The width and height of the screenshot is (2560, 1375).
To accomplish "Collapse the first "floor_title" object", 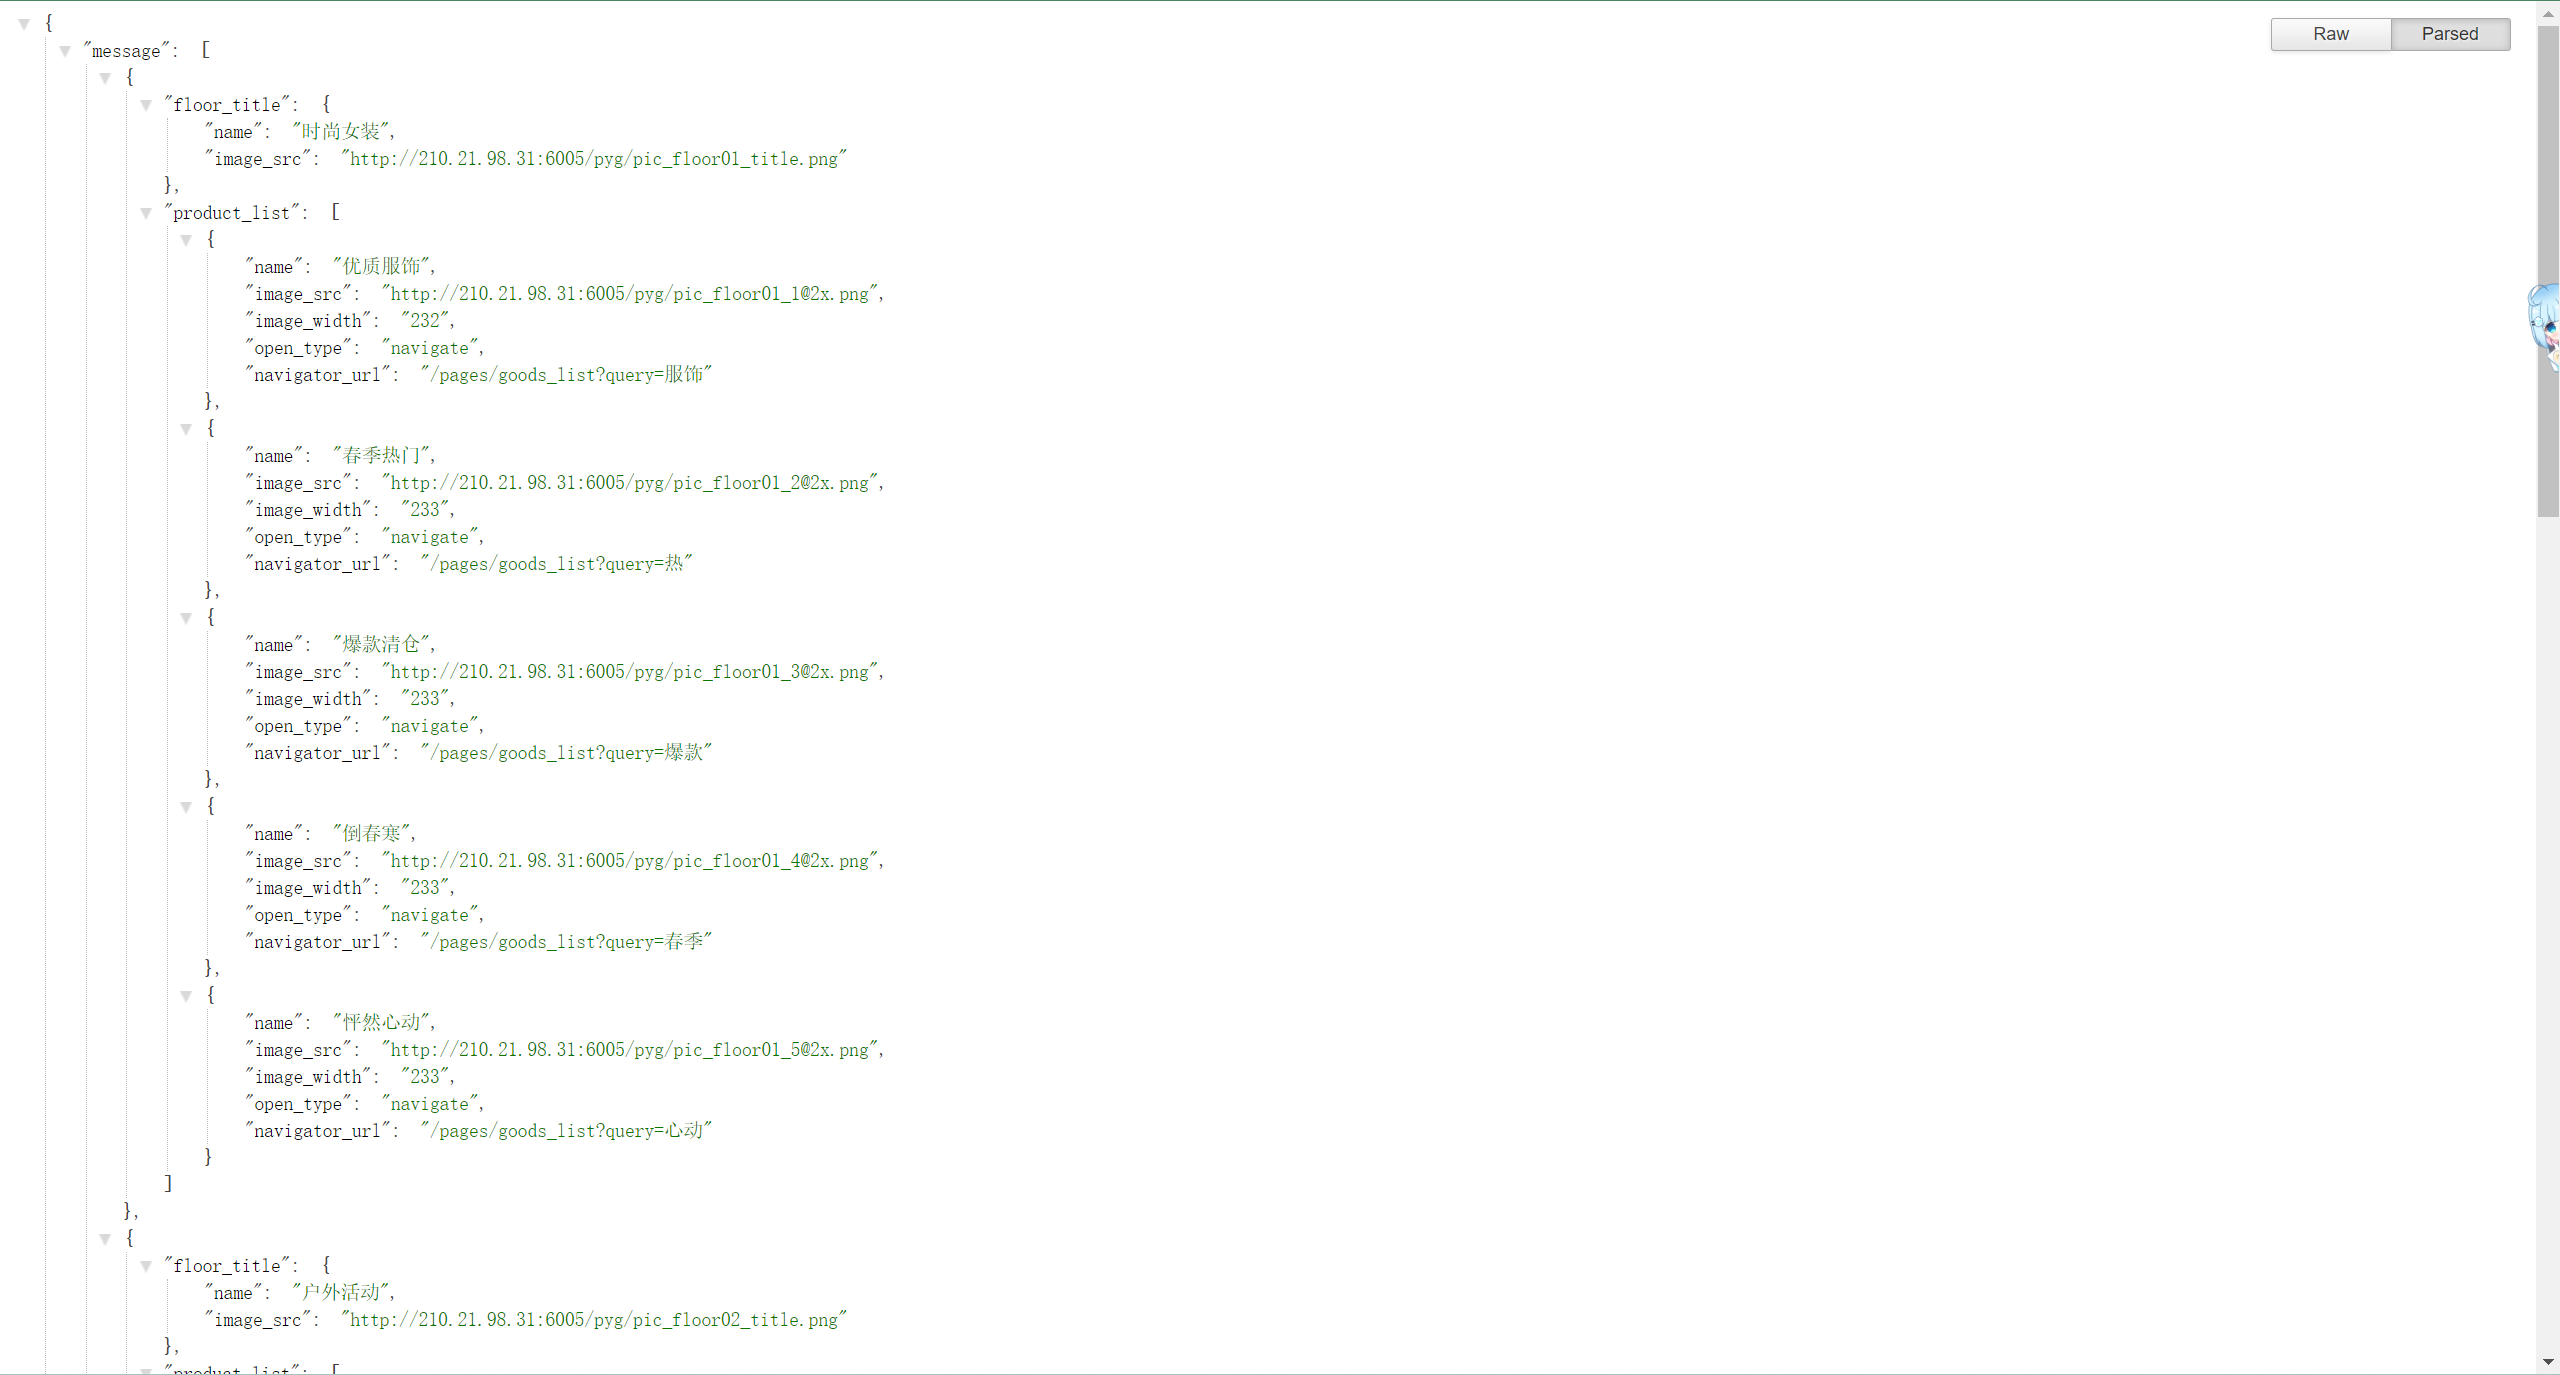I will tap(146, 105).
